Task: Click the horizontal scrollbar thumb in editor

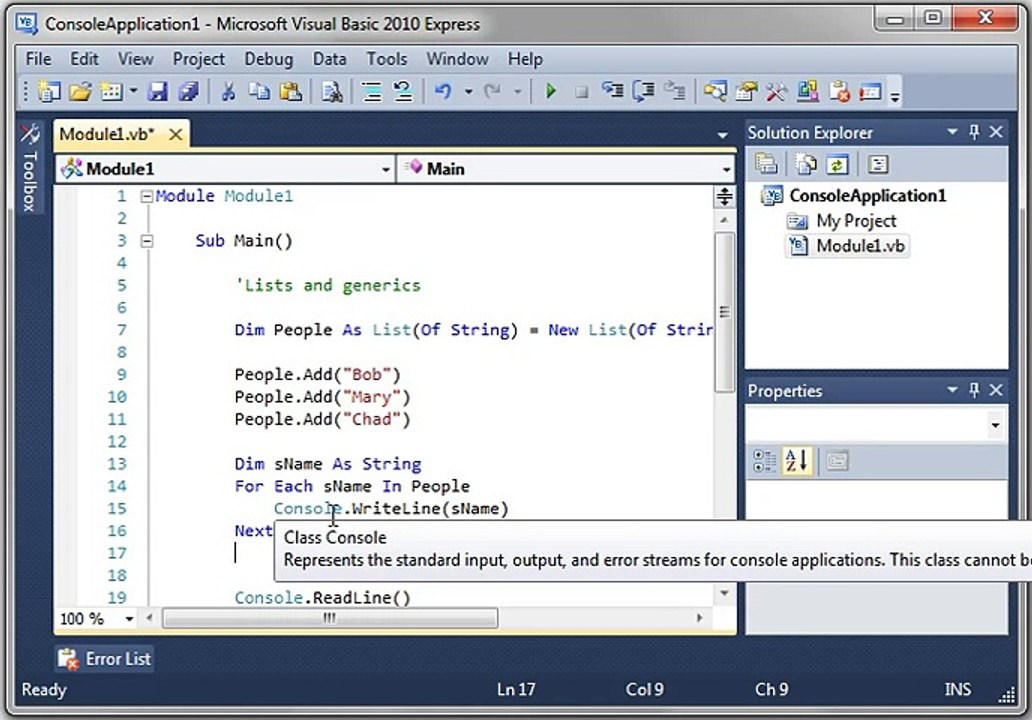Action: click(x=330, y=618)
